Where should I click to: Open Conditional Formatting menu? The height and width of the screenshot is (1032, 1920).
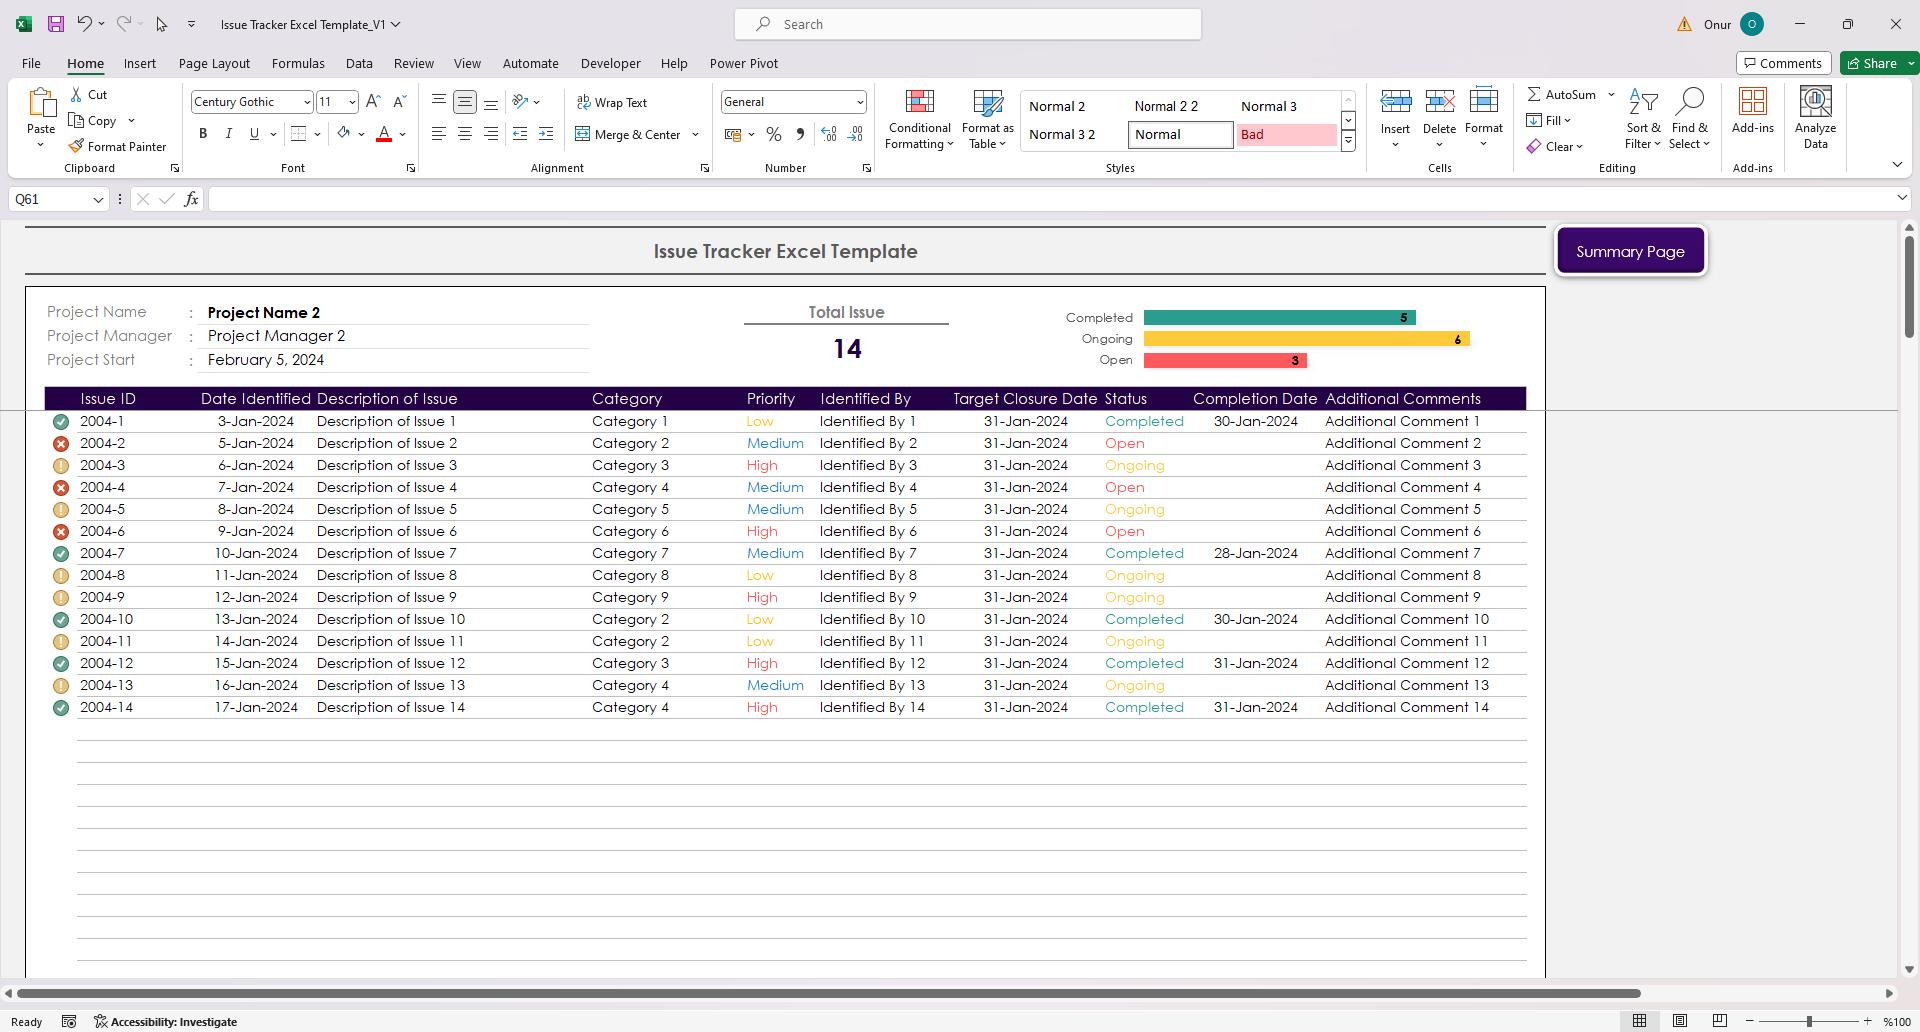tap(919, 119)
